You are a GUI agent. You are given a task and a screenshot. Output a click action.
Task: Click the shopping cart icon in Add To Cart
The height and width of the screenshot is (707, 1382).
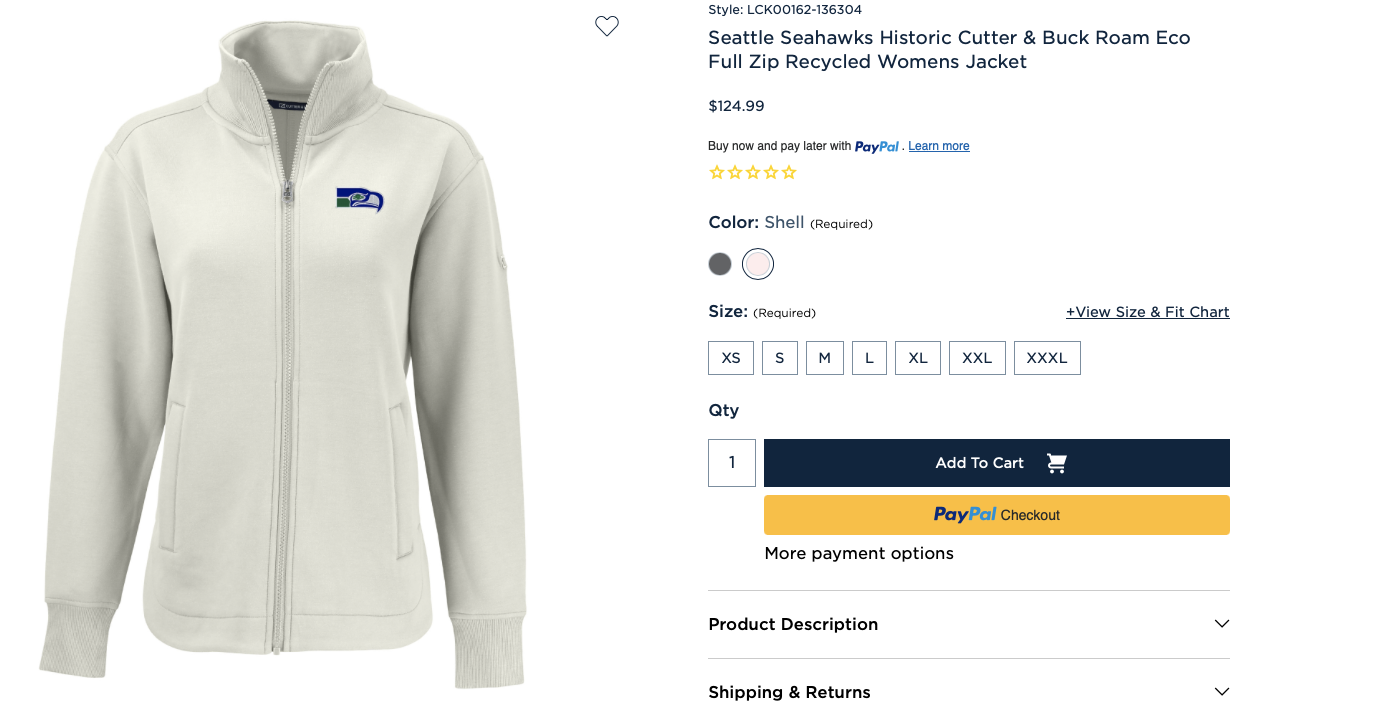1057,463
